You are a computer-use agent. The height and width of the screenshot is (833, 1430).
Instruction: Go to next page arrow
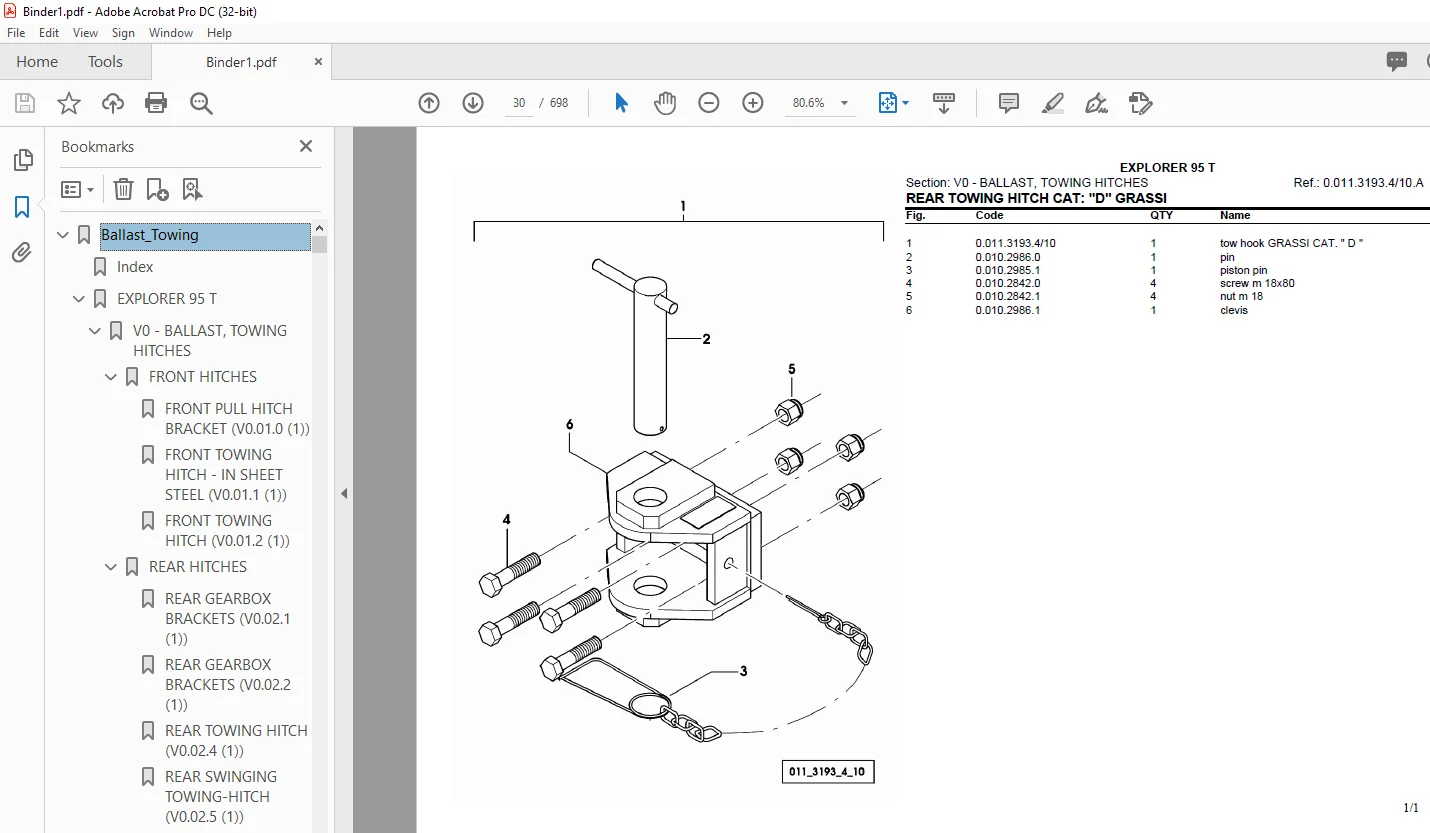pyautogui.click(x=473, y=103)
